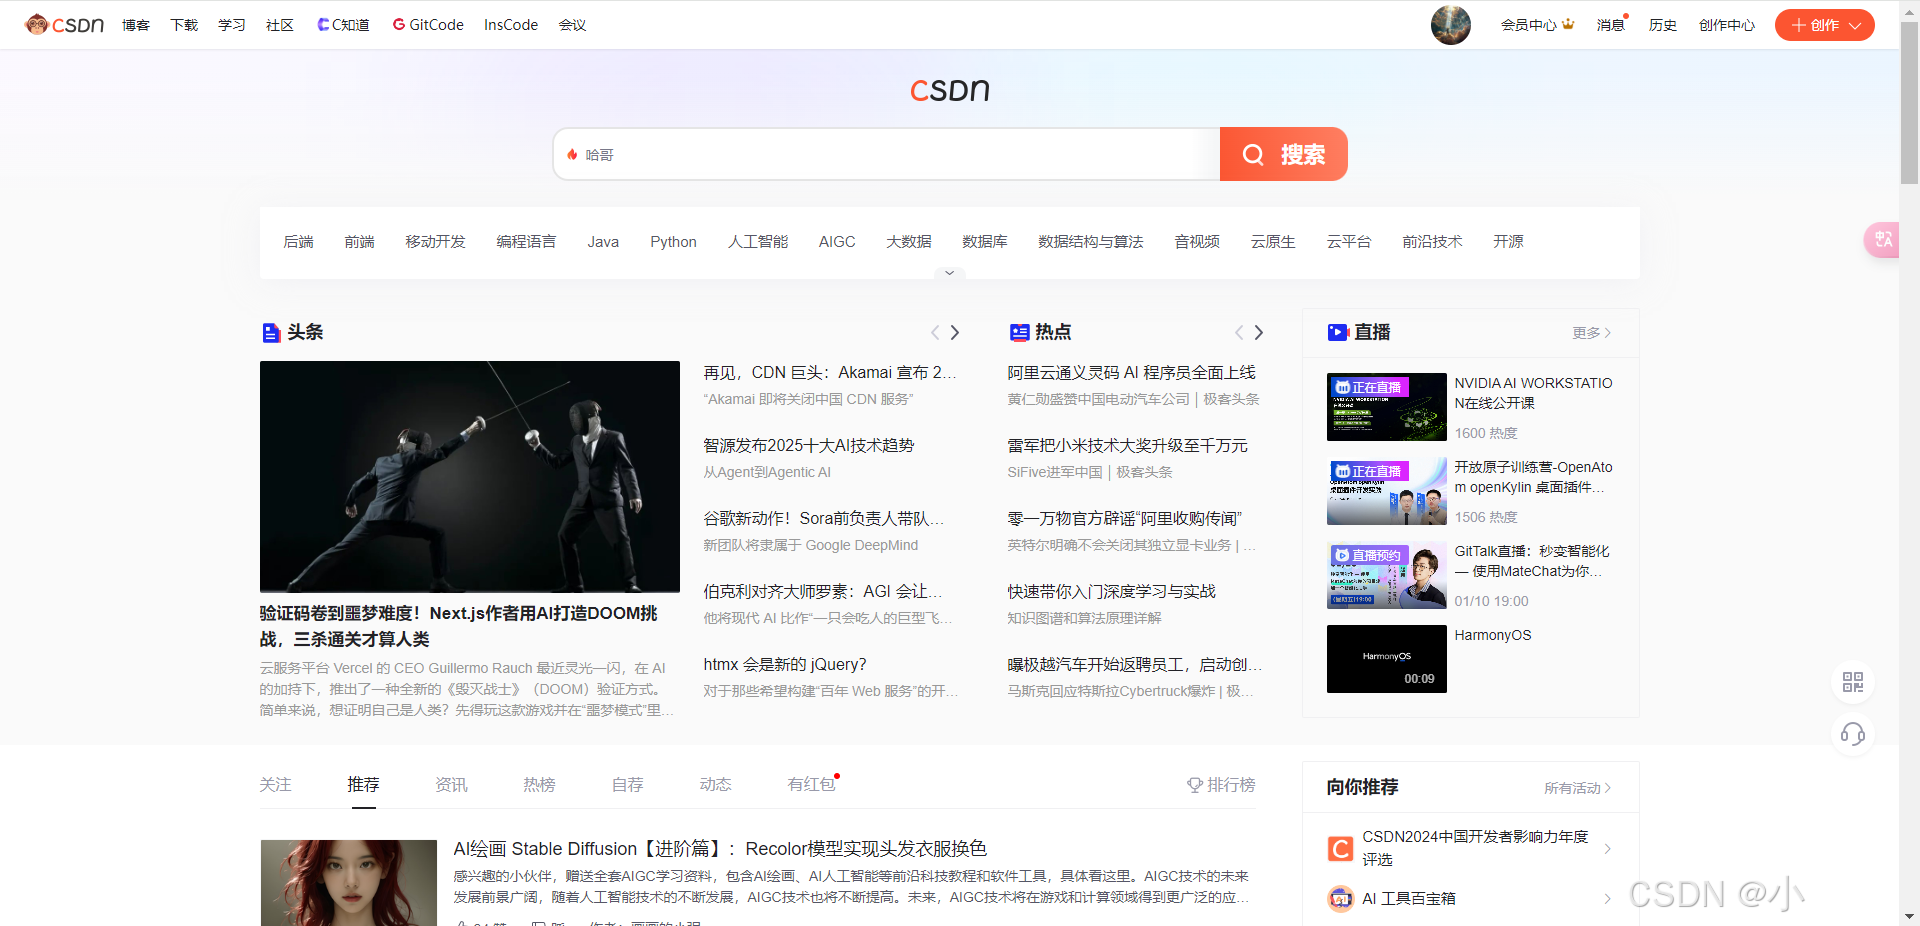This screenshot has height=926, width=1920.
Task: Open the AI绘画 Stable Diffusion article thumbnail
Action: (349, 882)
